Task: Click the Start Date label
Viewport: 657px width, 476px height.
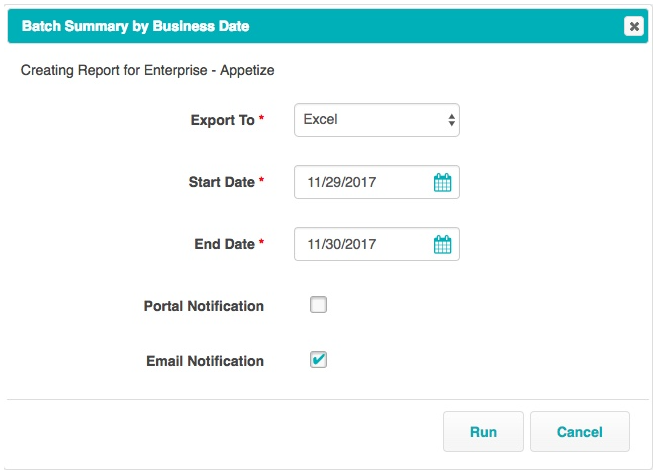Action: (x=221, y=183)
